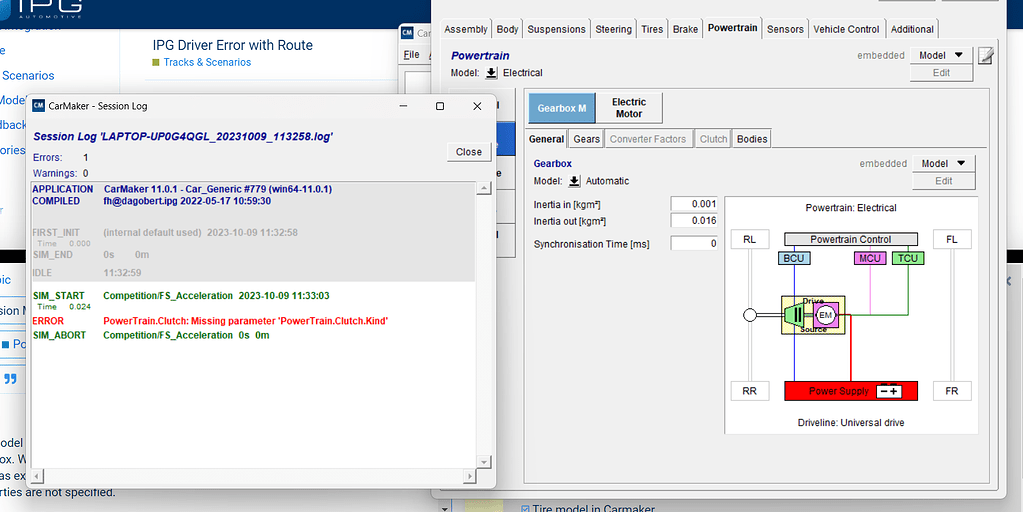
Task: Click the Gearbox model download arrow icon
Action: pos(574,181)
